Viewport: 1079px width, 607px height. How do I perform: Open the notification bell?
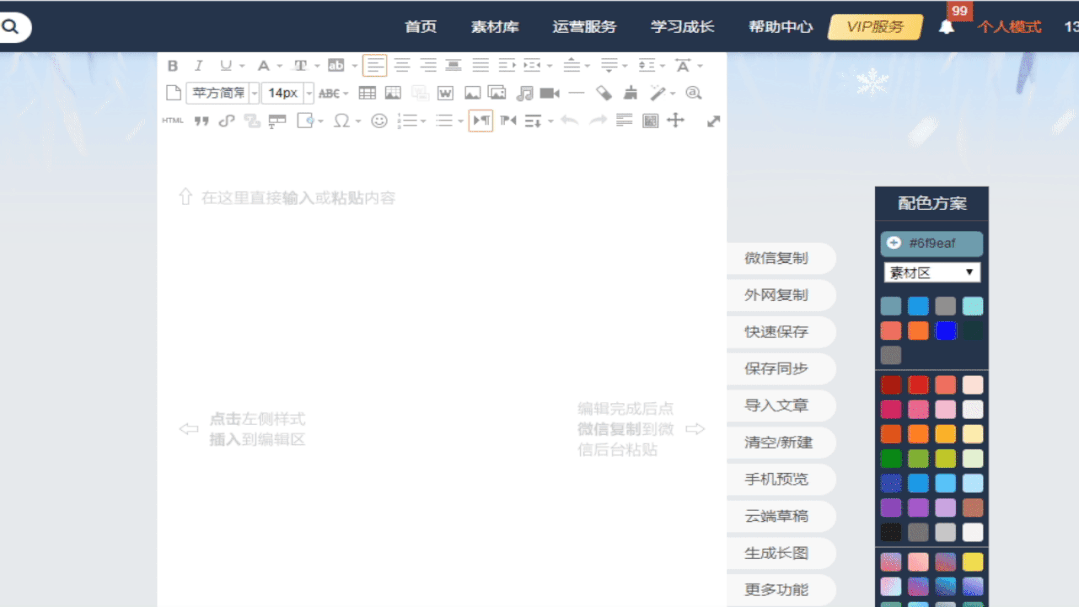946,27
